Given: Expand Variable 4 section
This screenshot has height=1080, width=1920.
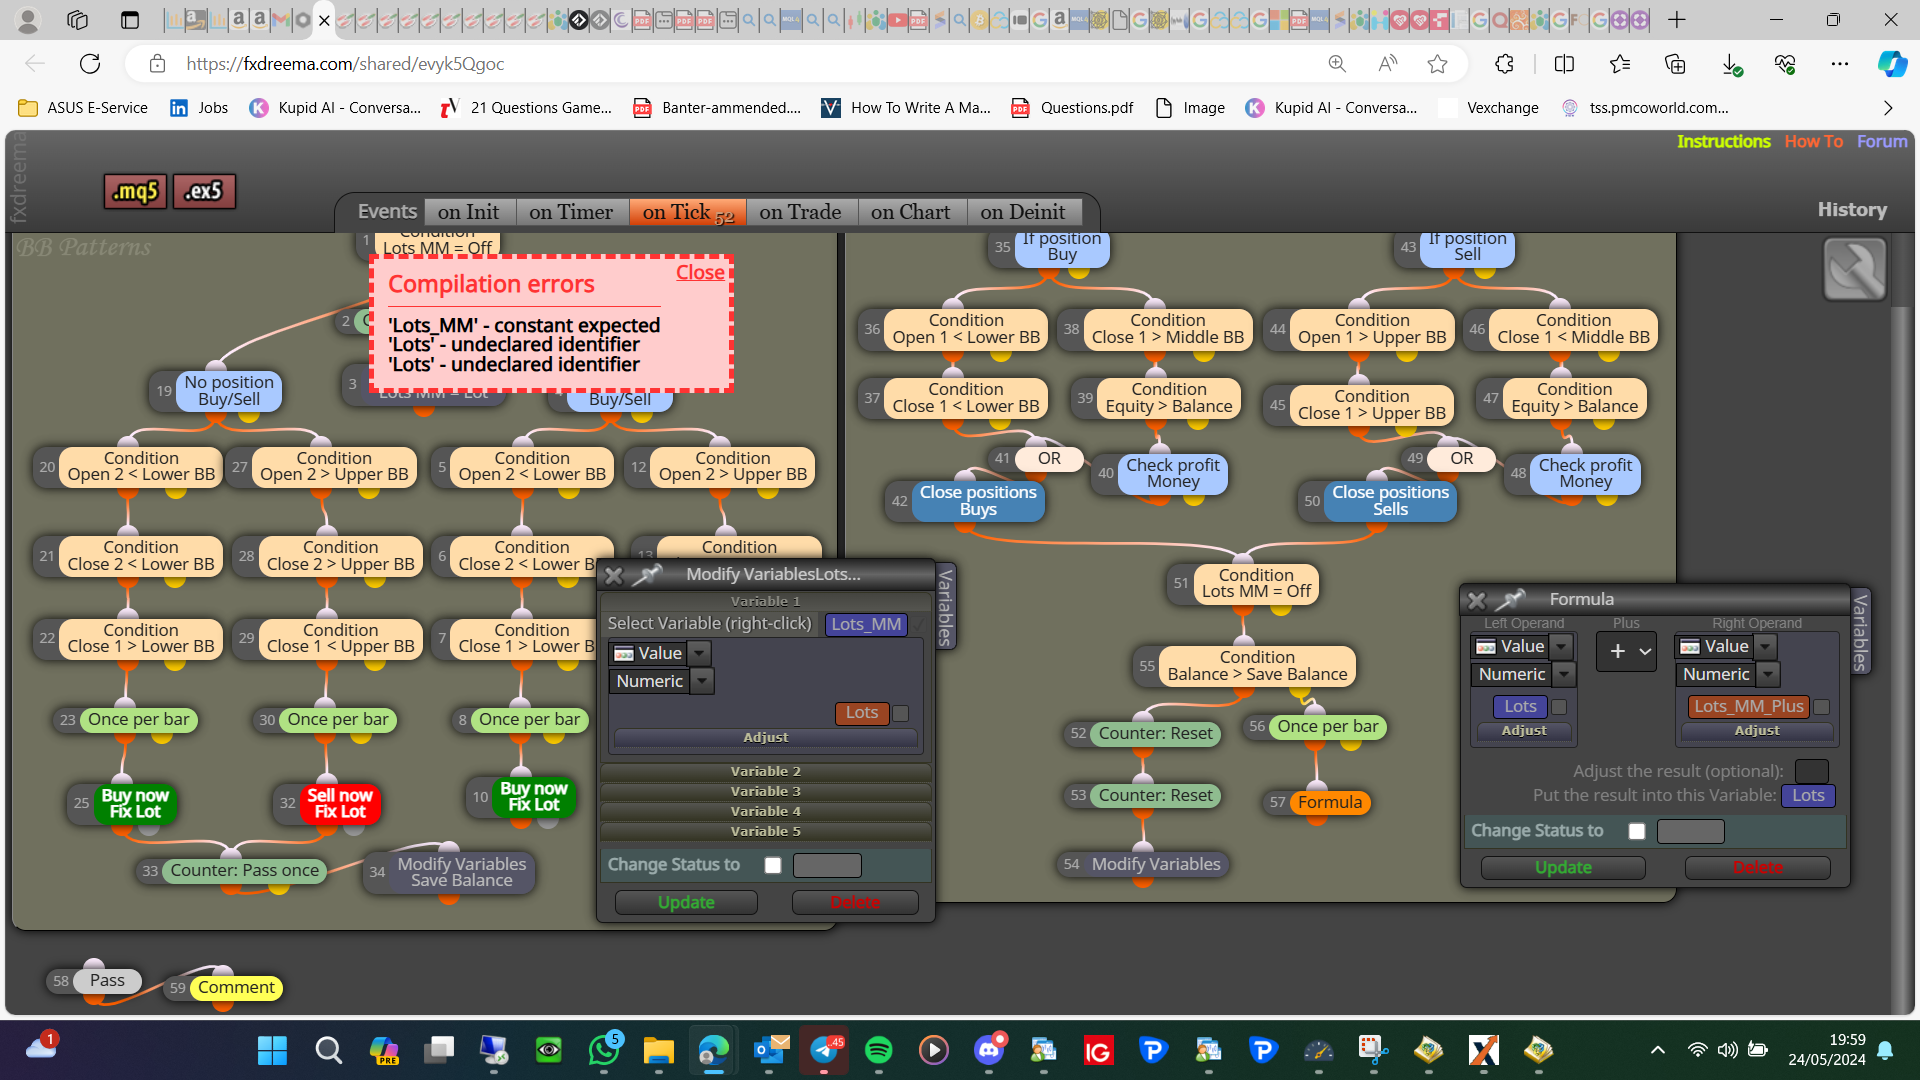Looking at the screenshot, I should [x=766, y=812].
